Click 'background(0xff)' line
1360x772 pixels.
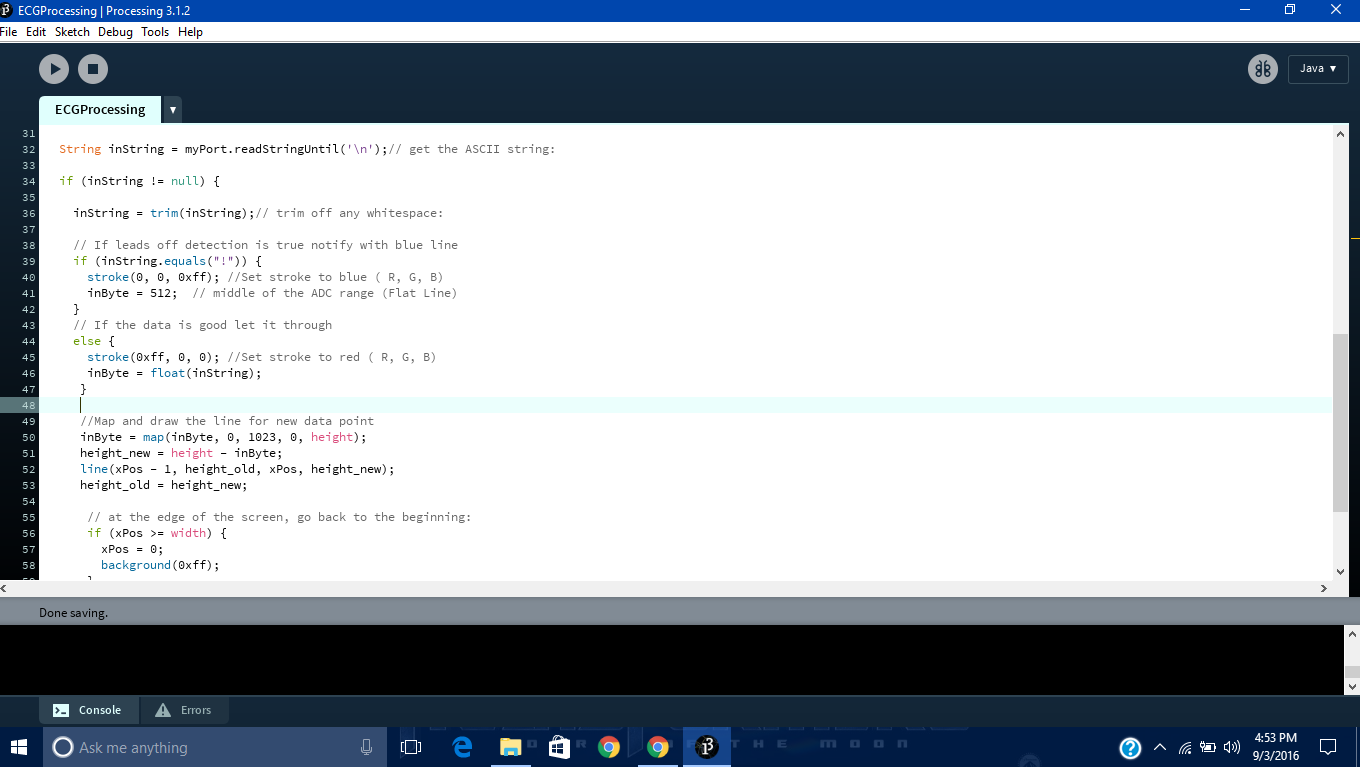160,565
